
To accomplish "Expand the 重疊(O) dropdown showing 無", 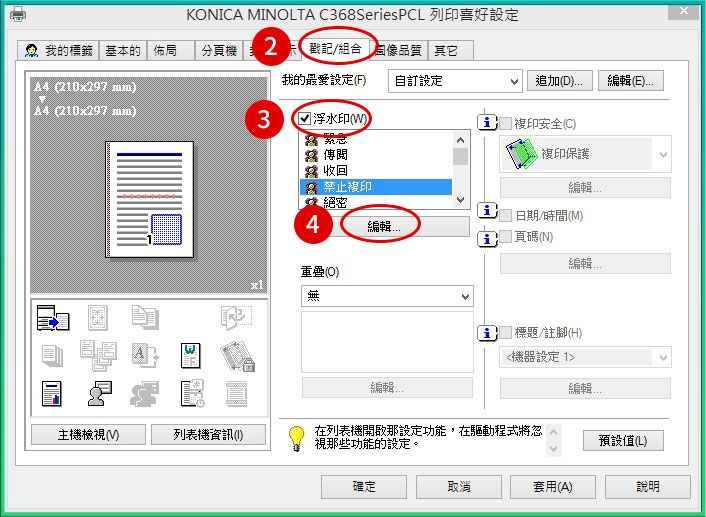I will (x=387, y=296).
